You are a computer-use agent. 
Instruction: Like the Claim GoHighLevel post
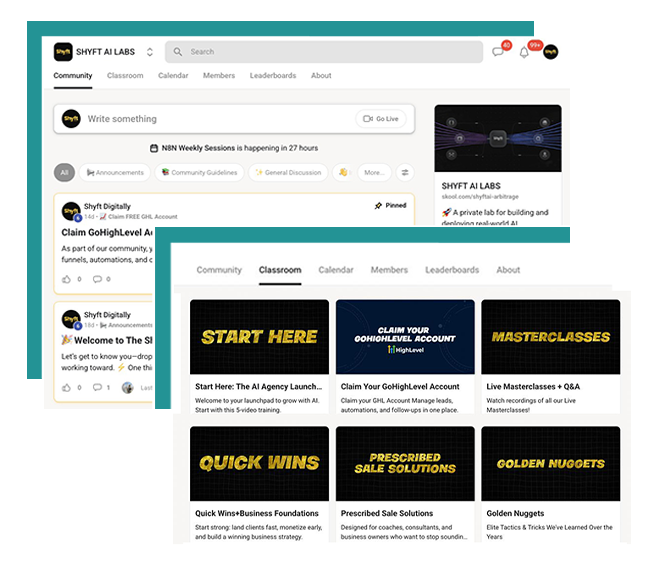coord(66,279)
